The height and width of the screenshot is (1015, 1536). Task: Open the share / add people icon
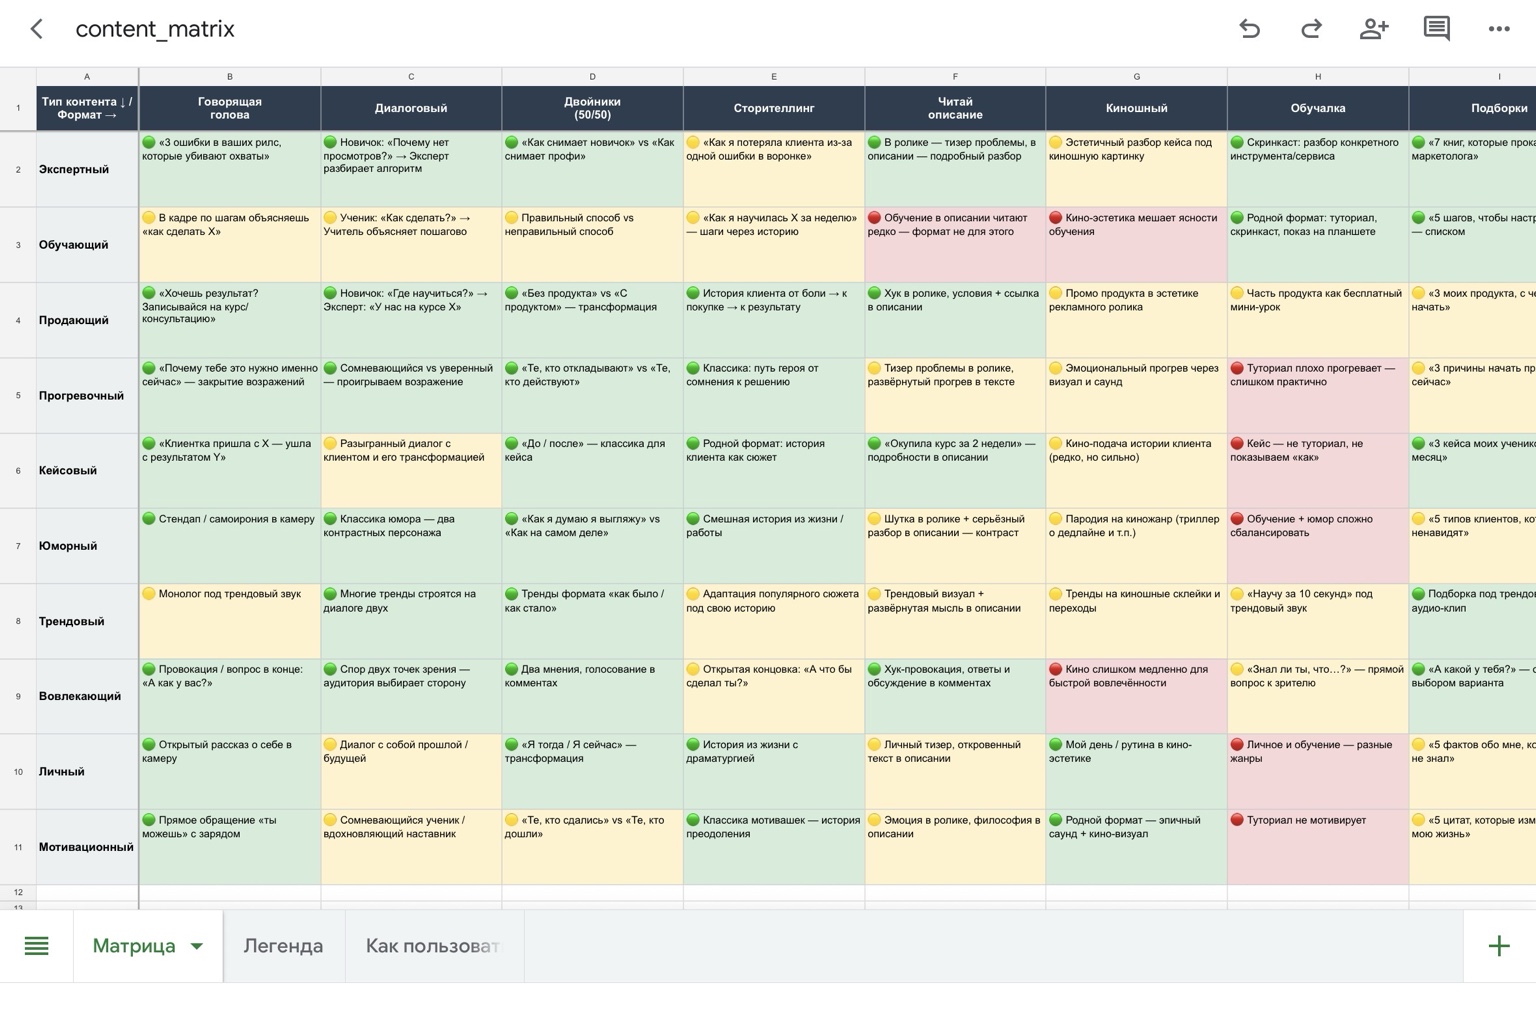coord(1374,29)
